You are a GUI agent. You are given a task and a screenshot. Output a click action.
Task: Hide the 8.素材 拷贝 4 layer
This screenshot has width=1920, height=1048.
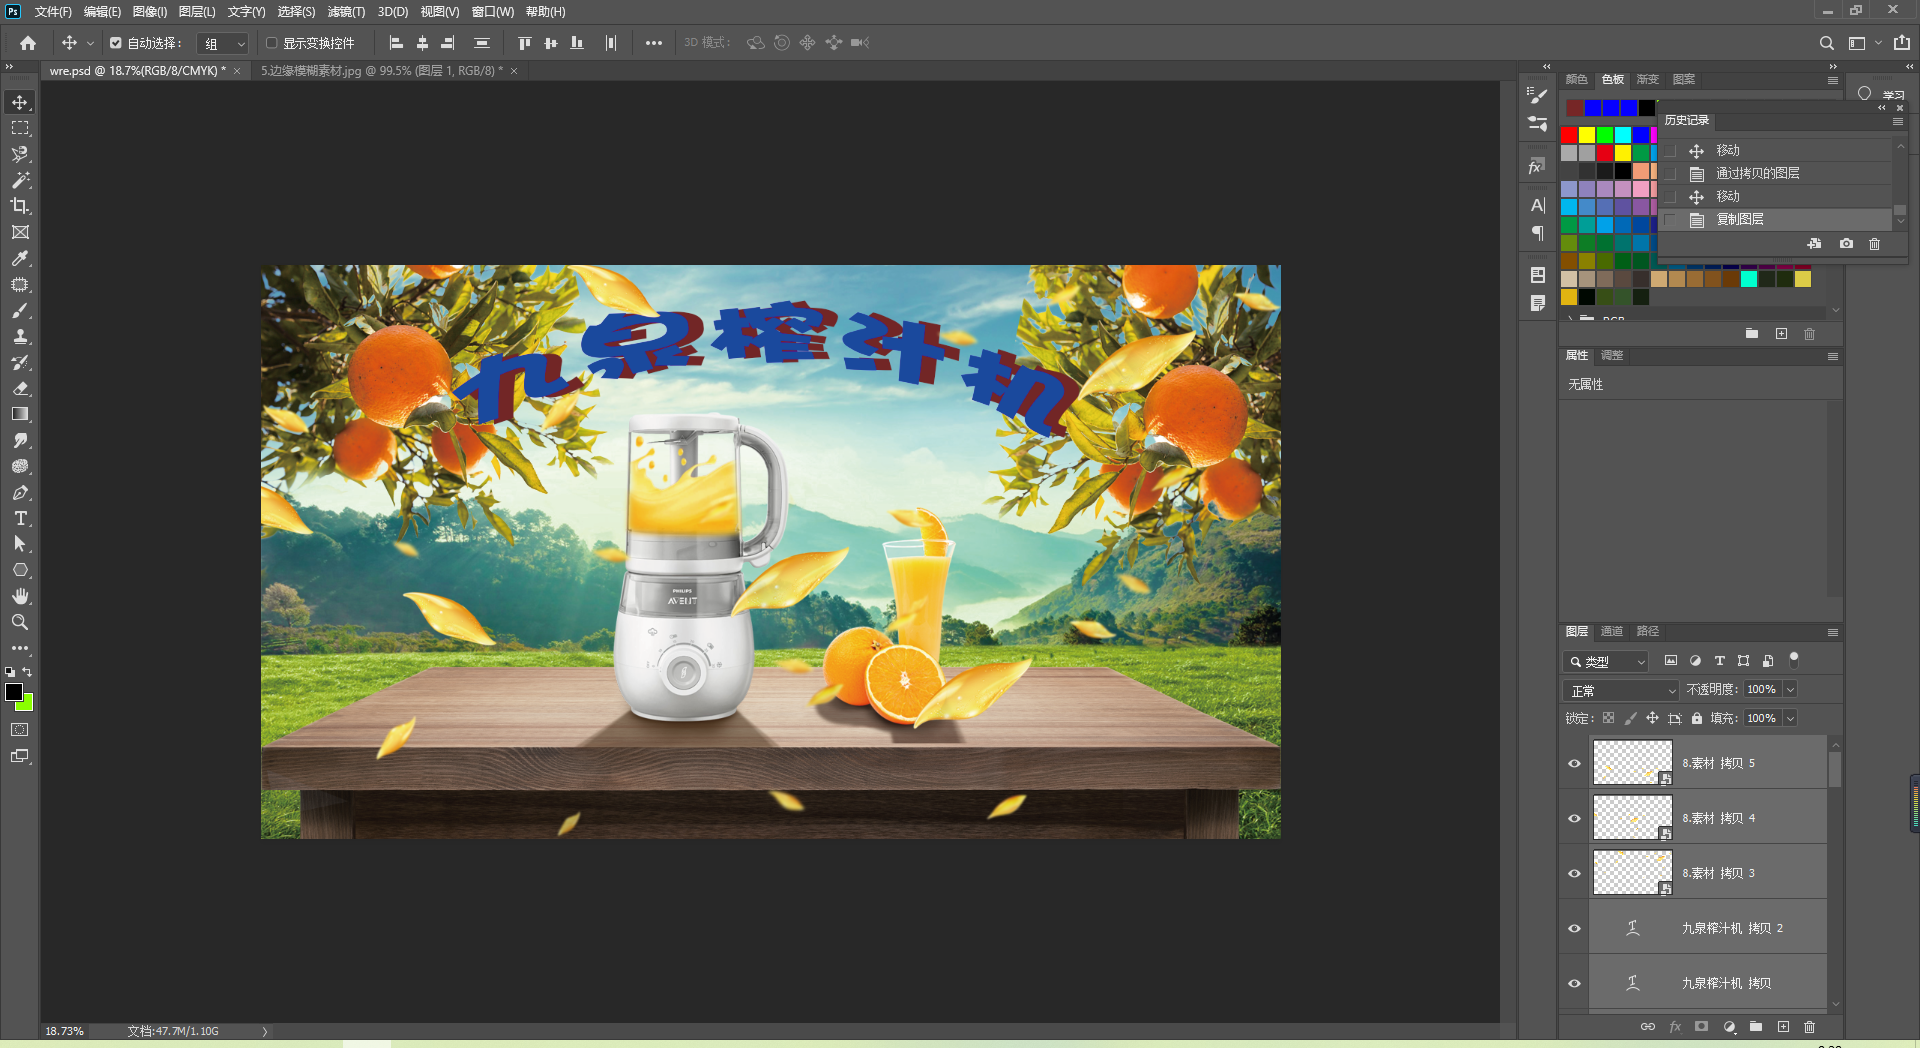pyautogui.click(x=1574, y=818)
